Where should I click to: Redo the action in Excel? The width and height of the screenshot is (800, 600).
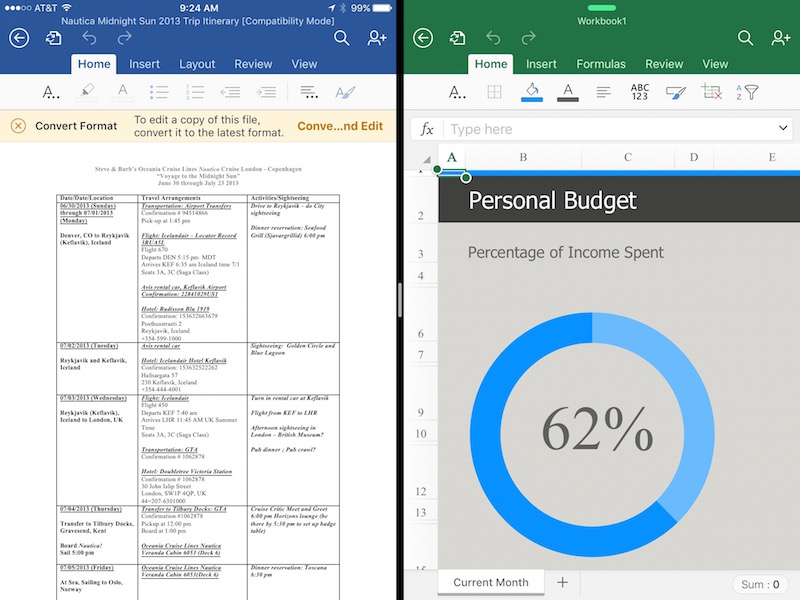[x=529, y=38]
